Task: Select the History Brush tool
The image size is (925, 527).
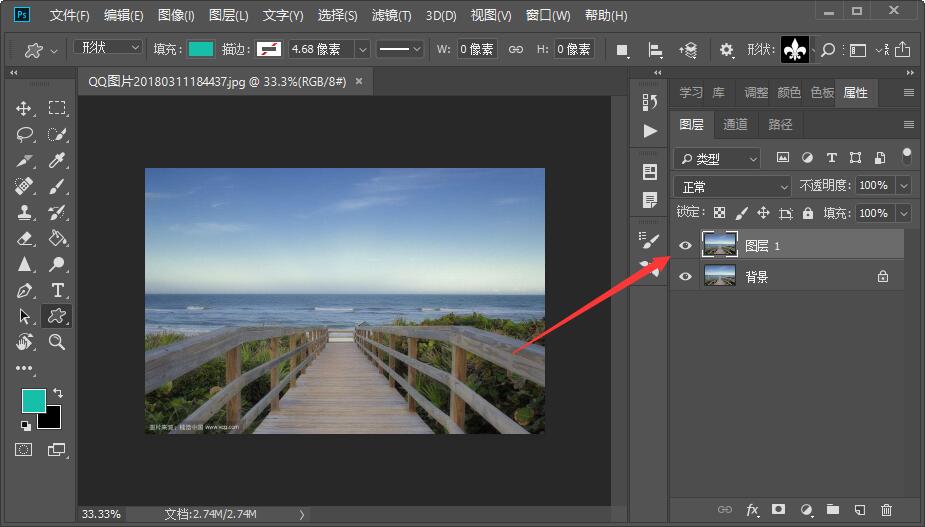Action: 57,212
